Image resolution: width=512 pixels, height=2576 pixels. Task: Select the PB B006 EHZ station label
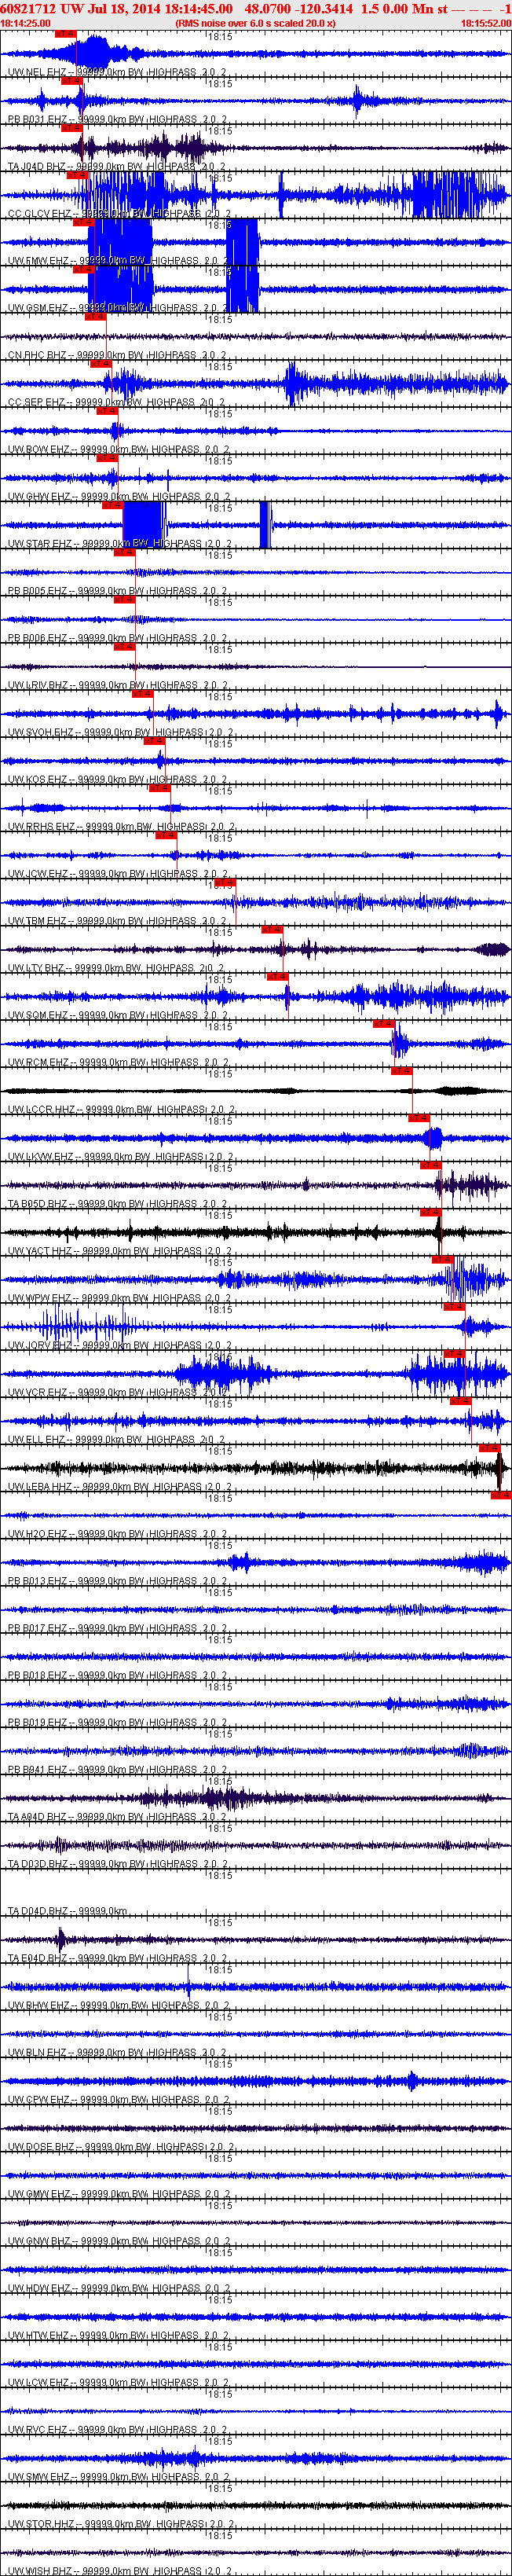point(117,638)
